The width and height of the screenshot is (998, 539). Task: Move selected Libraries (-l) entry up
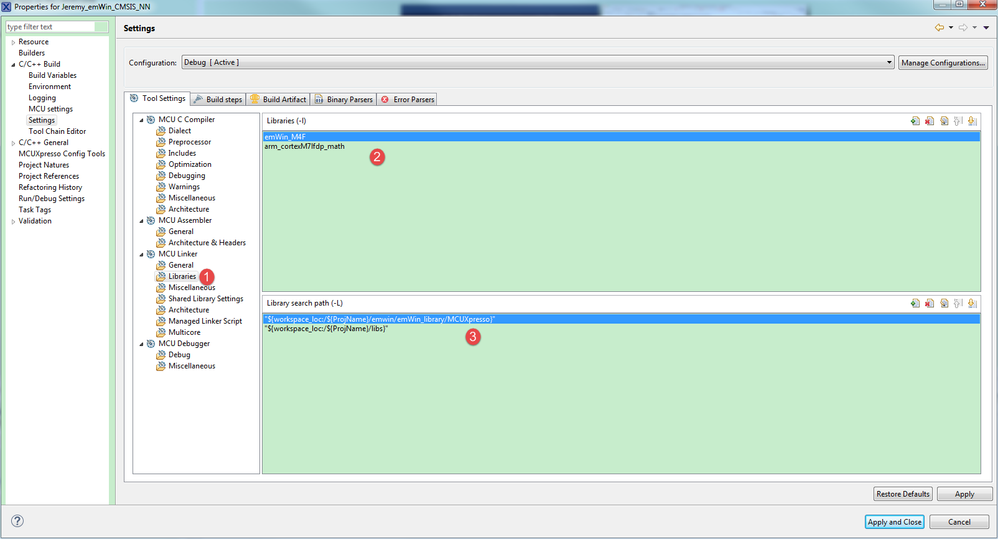click(x=959, y=121)
